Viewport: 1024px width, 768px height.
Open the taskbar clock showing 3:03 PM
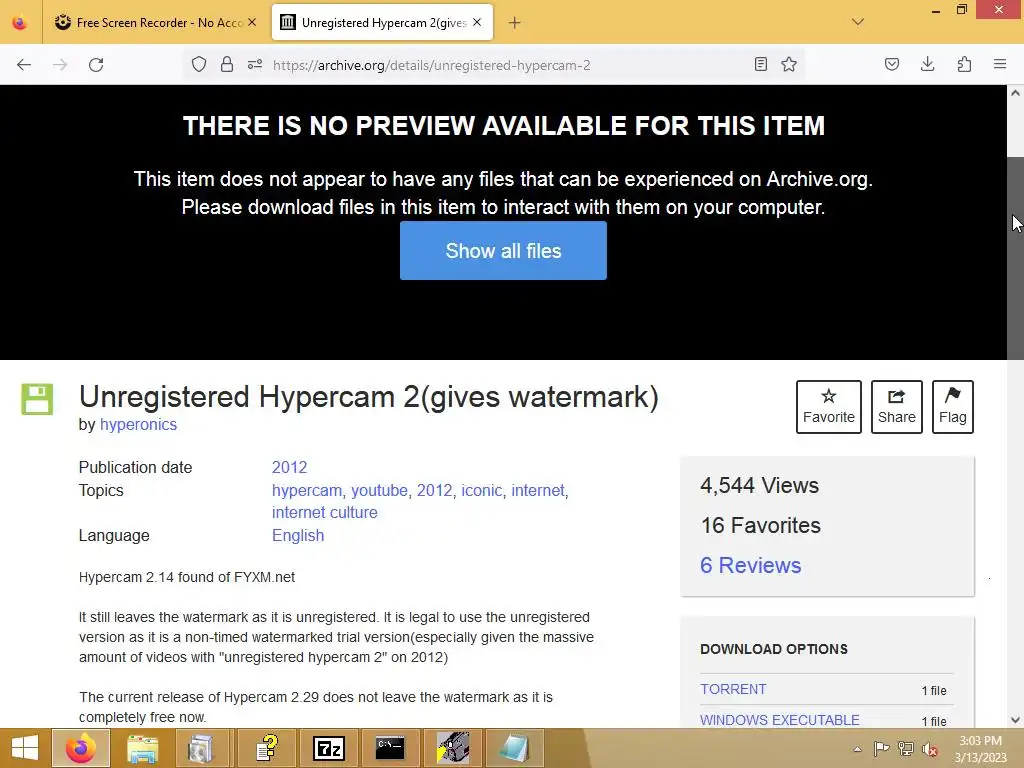pyautogui.click(x=980, y=749)
